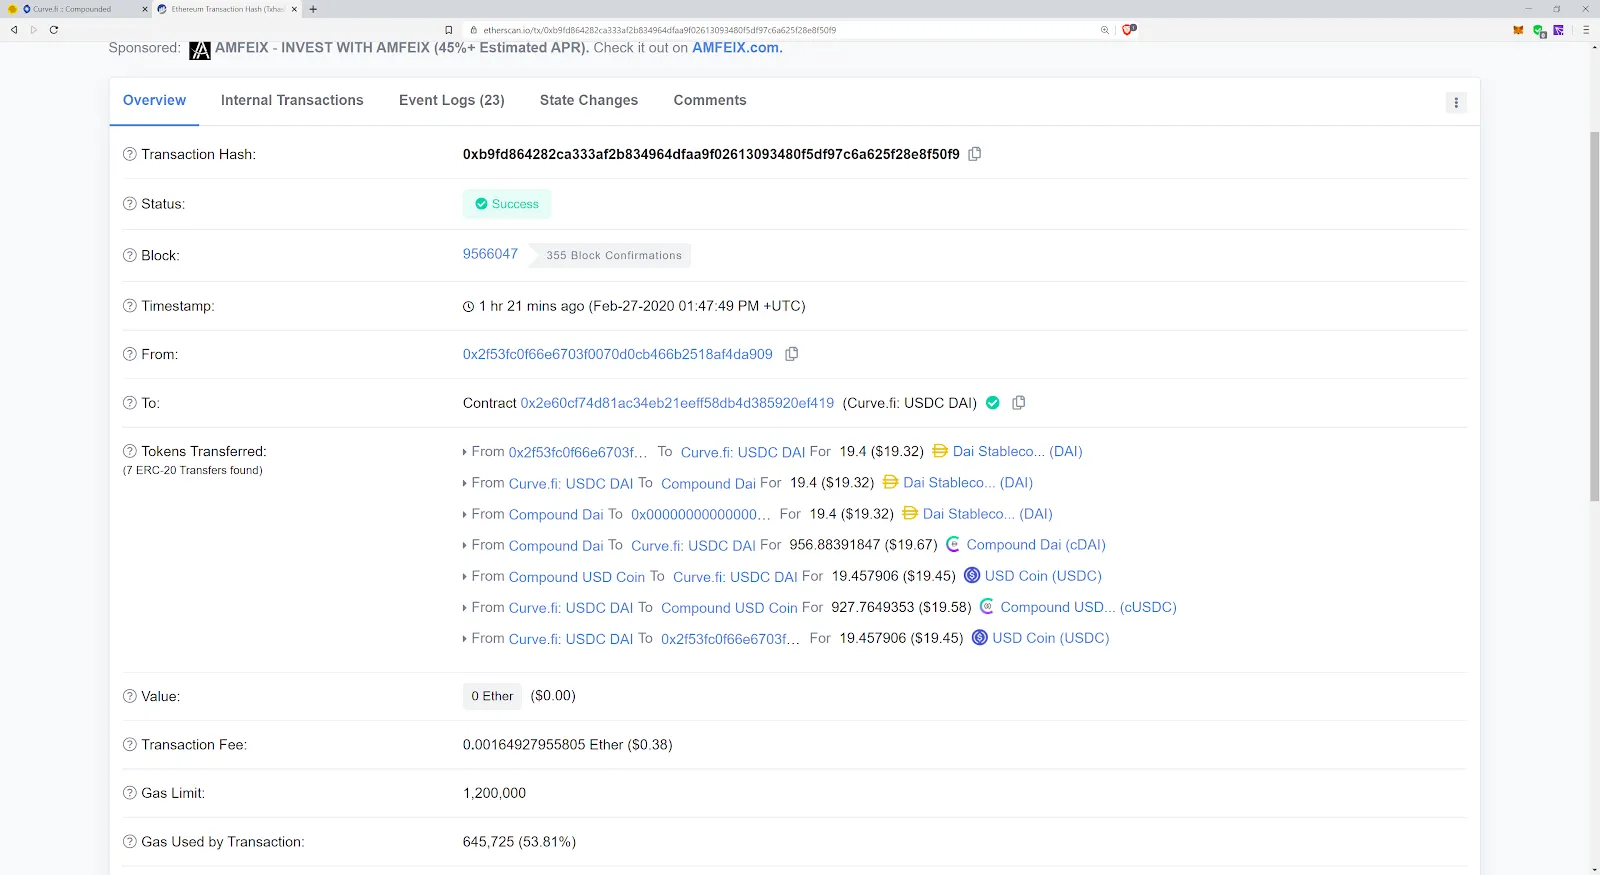Copy the Curve.fi contract address

tap(1018, 403)
